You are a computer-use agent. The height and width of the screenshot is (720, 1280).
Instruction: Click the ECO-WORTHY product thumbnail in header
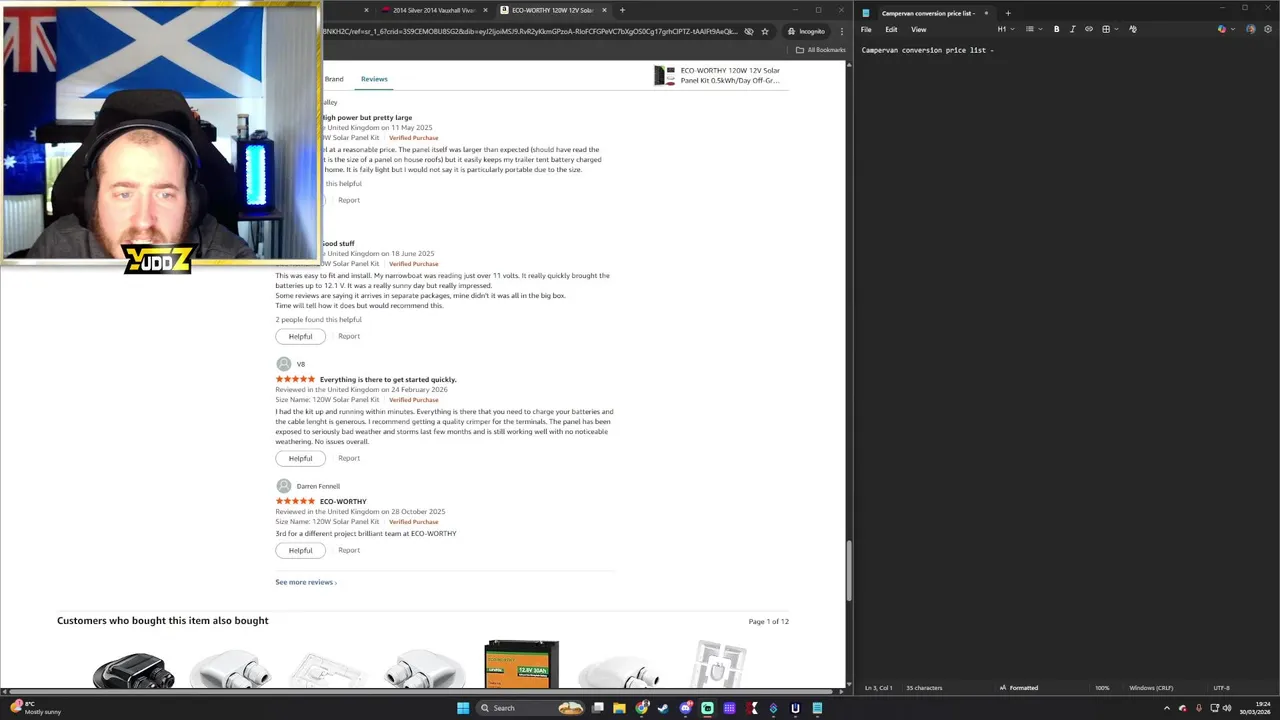point(664,76)
